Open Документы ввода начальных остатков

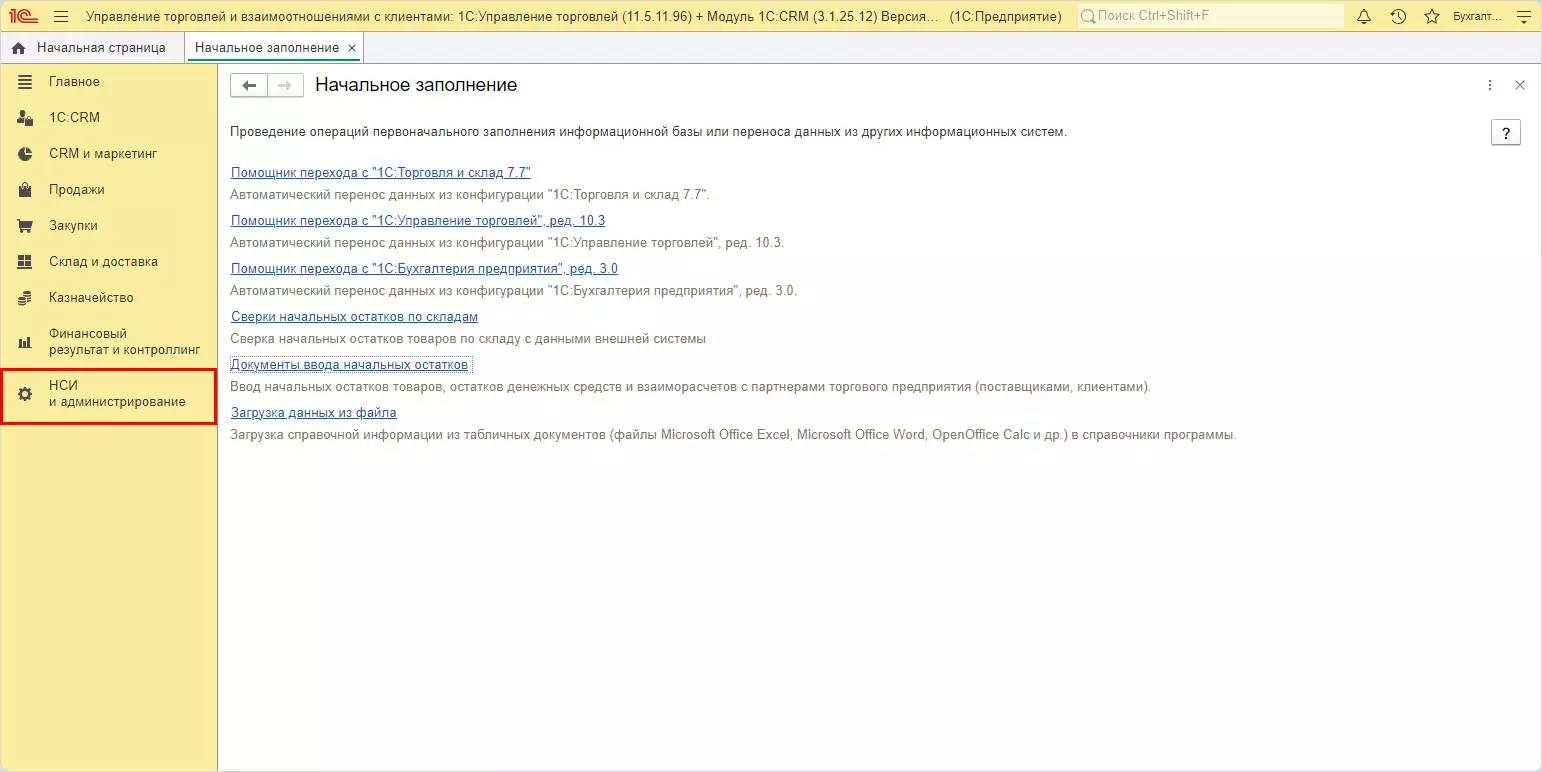(x=350, y=364)
